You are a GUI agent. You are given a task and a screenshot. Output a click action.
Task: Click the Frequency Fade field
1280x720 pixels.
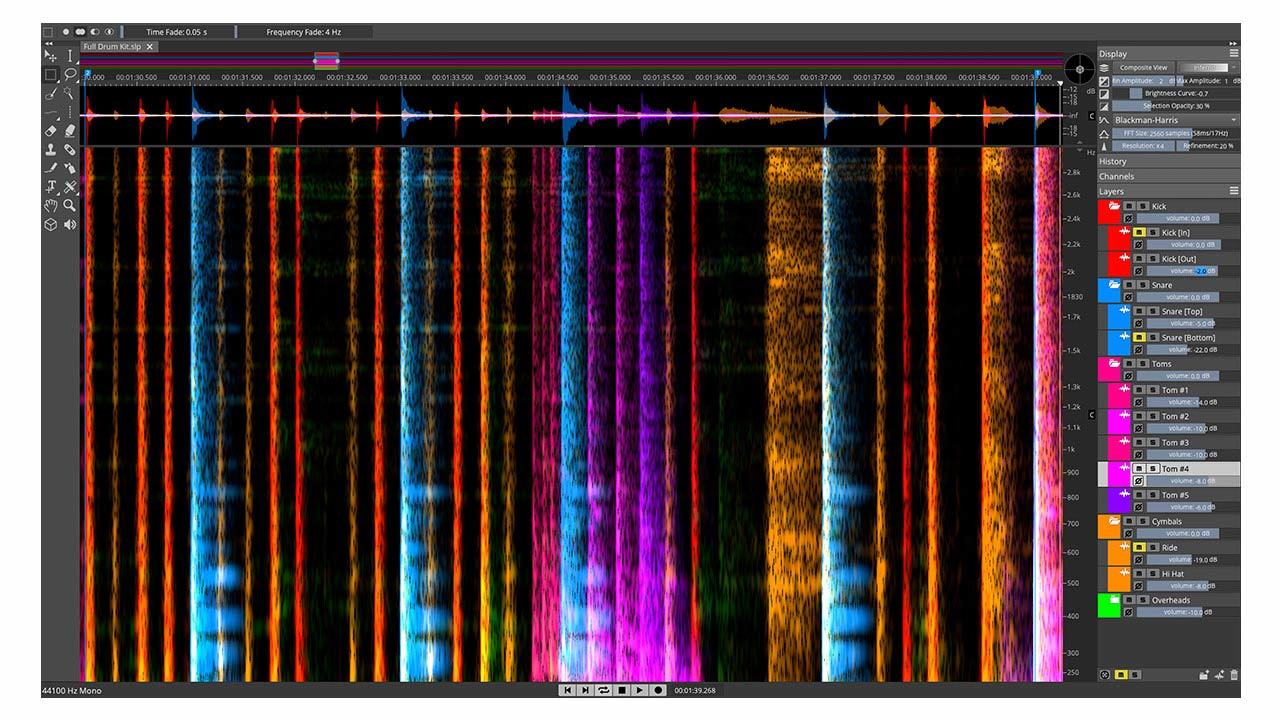304,32
